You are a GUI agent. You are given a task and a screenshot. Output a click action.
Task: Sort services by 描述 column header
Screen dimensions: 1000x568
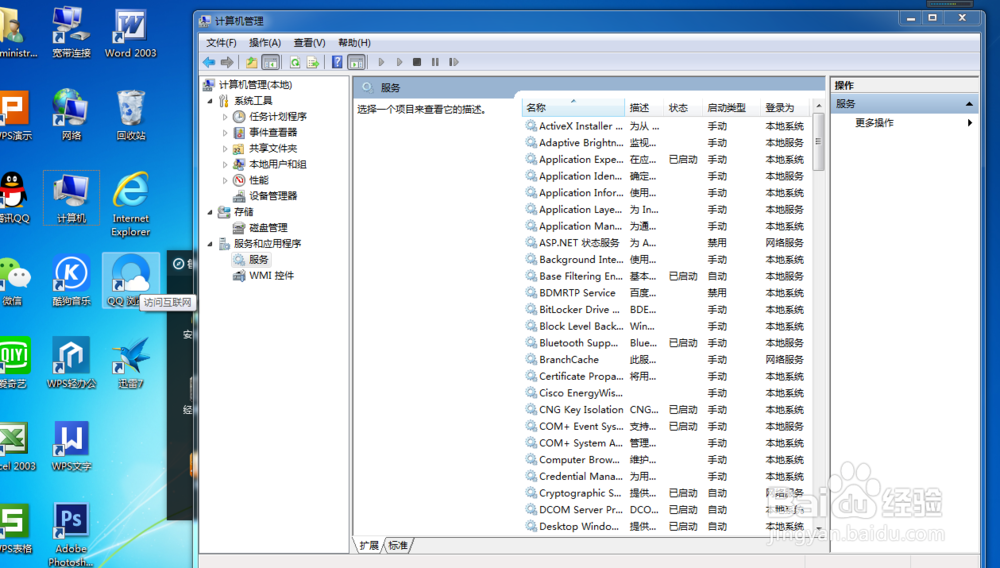[643, 108]
